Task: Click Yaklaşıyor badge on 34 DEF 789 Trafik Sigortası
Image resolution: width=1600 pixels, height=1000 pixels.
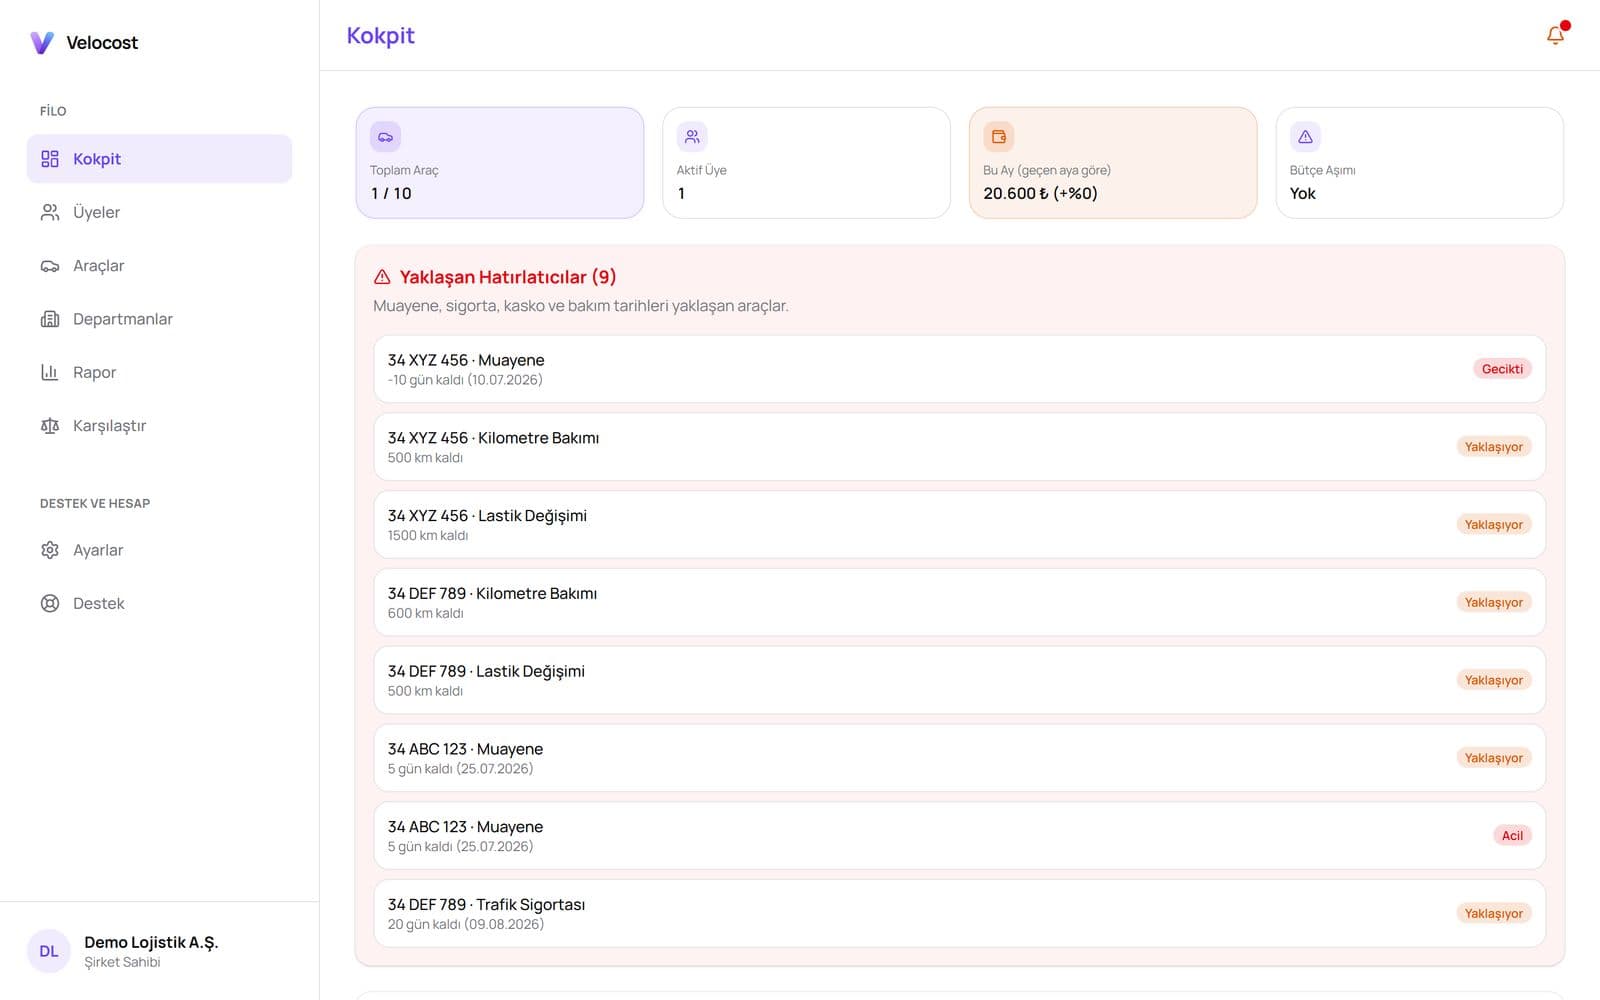Action: pos(1494,914)
